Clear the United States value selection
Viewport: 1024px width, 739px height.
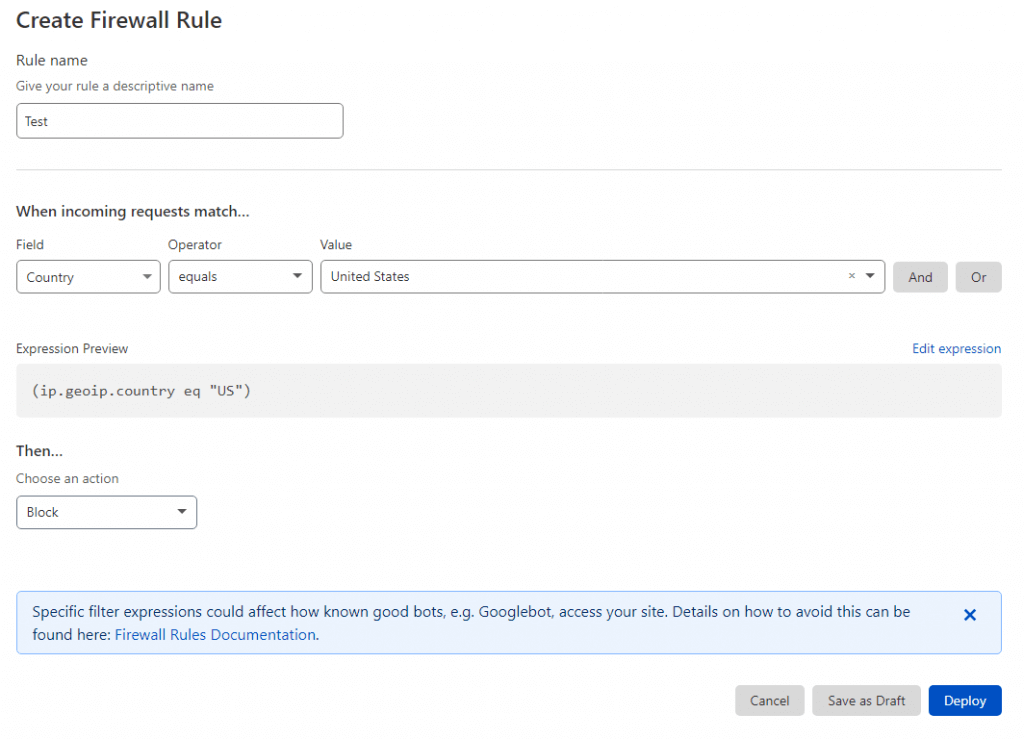(852, 277)
